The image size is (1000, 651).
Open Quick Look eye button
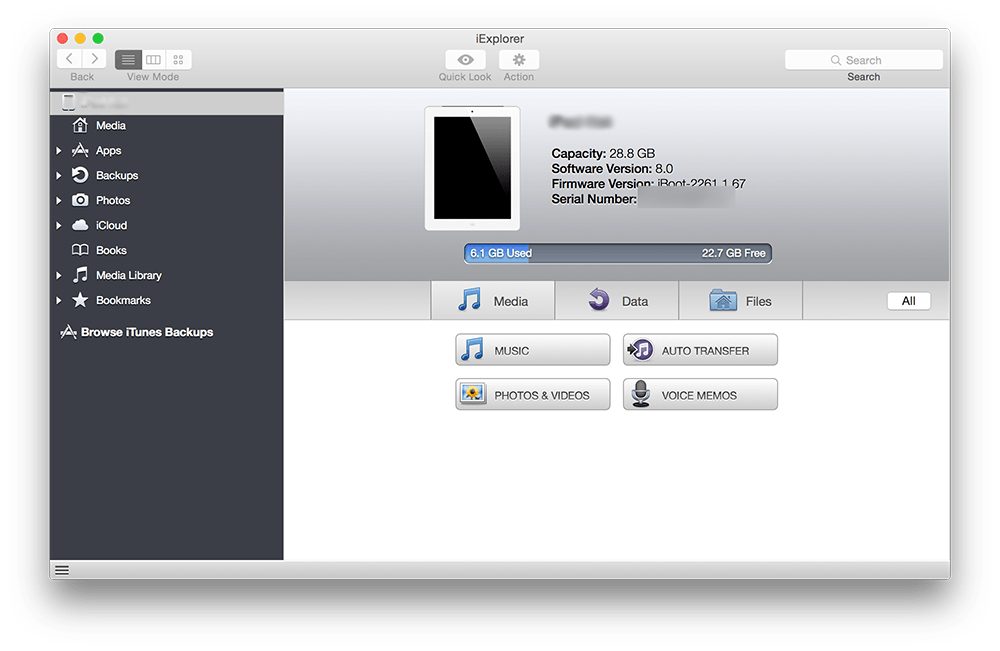(466, 60)
